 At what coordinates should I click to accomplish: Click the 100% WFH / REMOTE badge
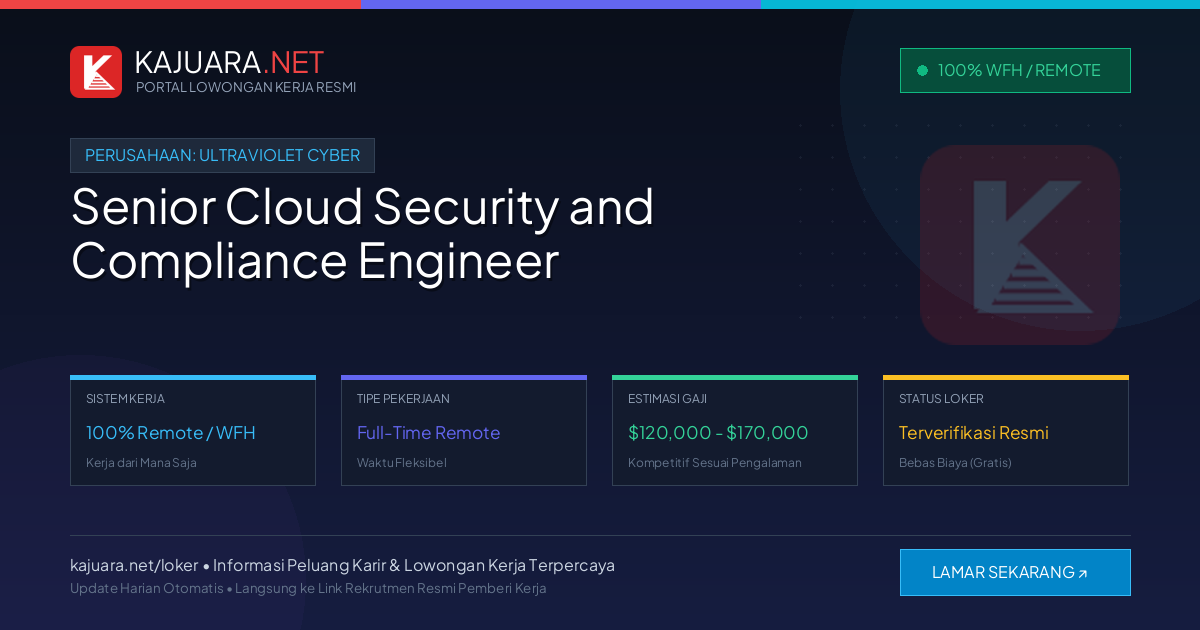pyautogui.click(x=1015, y=70)
